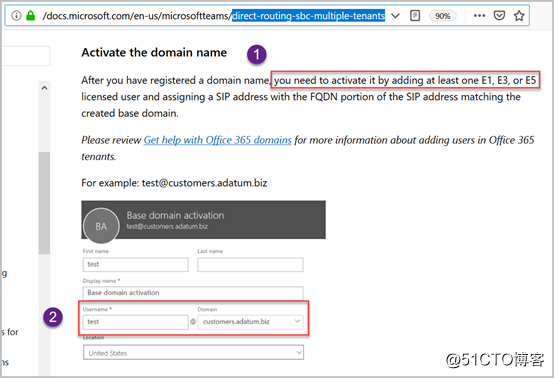
Task: Click the 'Base domain activation' header title
Action: click(x=175, y=215)
